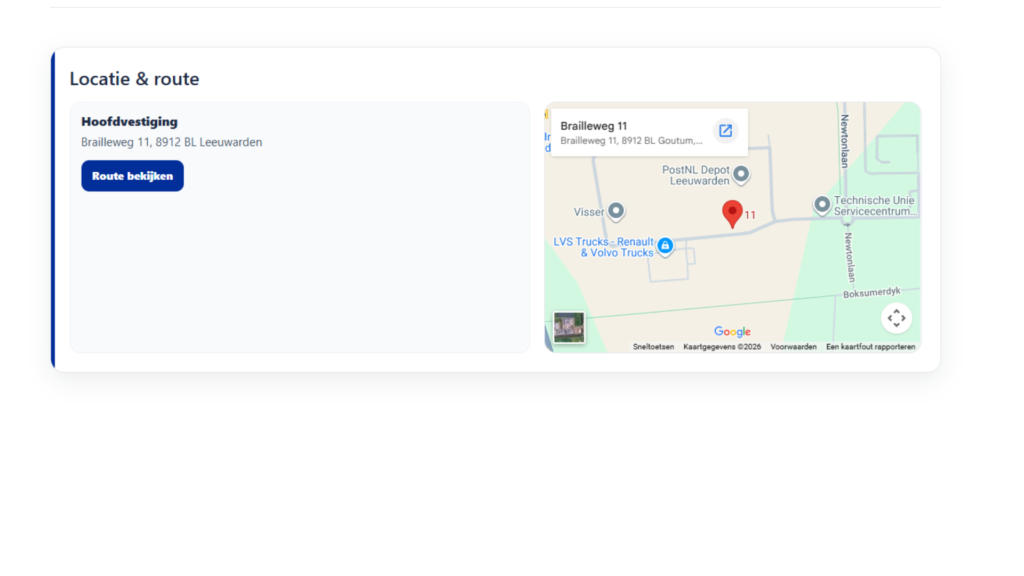Click the Kaartgegevens ©2026 text
The width and height of the screenshot is (1024, 576).
[722, 347]
